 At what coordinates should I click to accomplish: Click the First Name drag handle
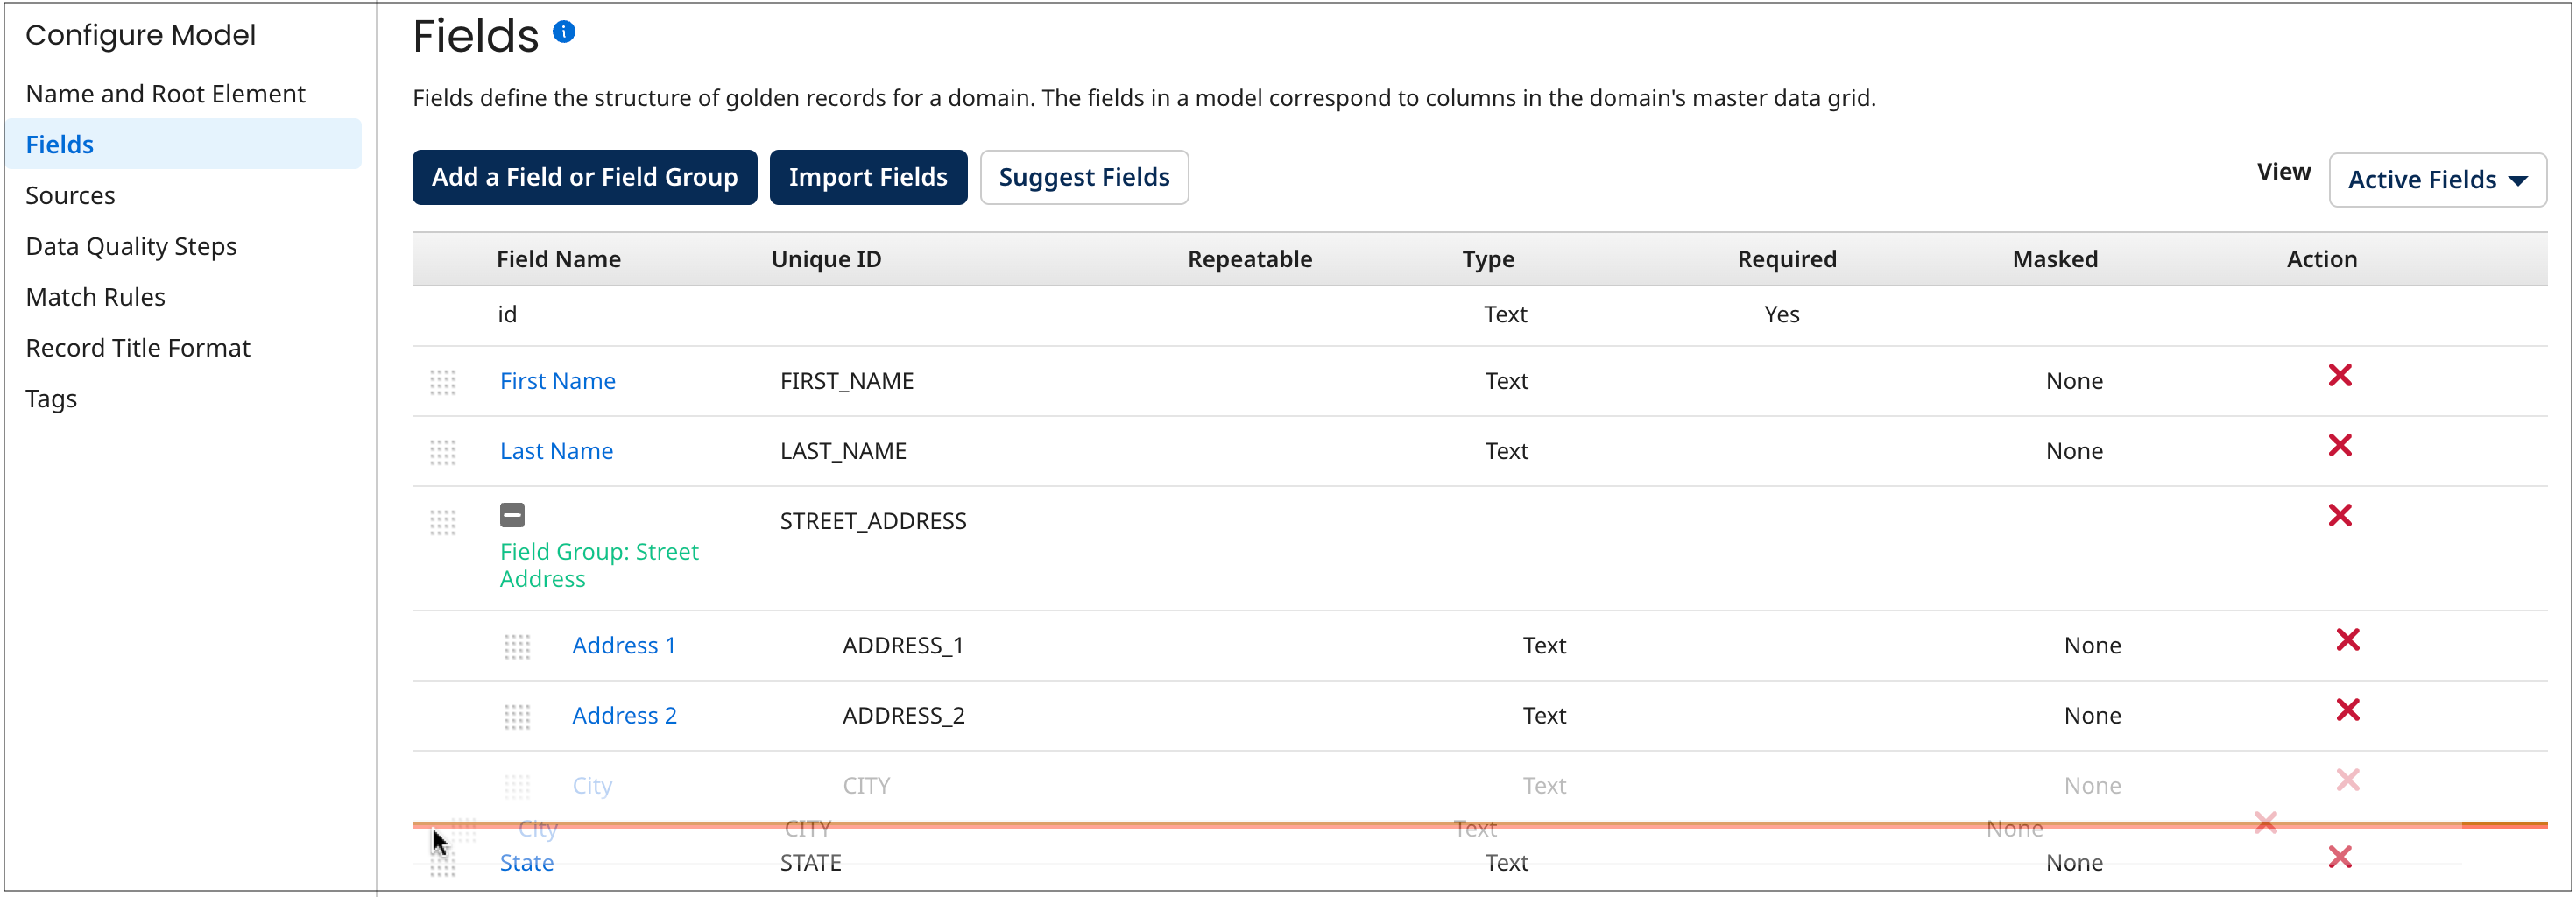pyautogui.click(x=442, y=382)
